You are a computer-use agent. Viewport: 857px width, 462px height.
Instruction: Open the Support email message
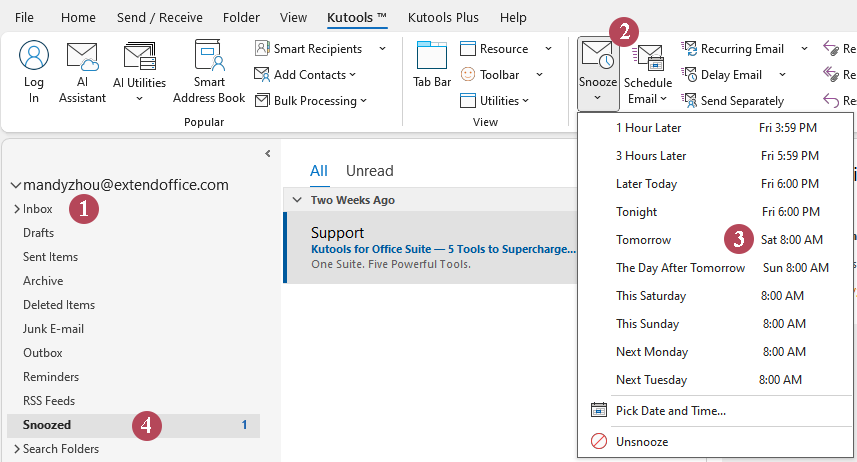point(431,248)
